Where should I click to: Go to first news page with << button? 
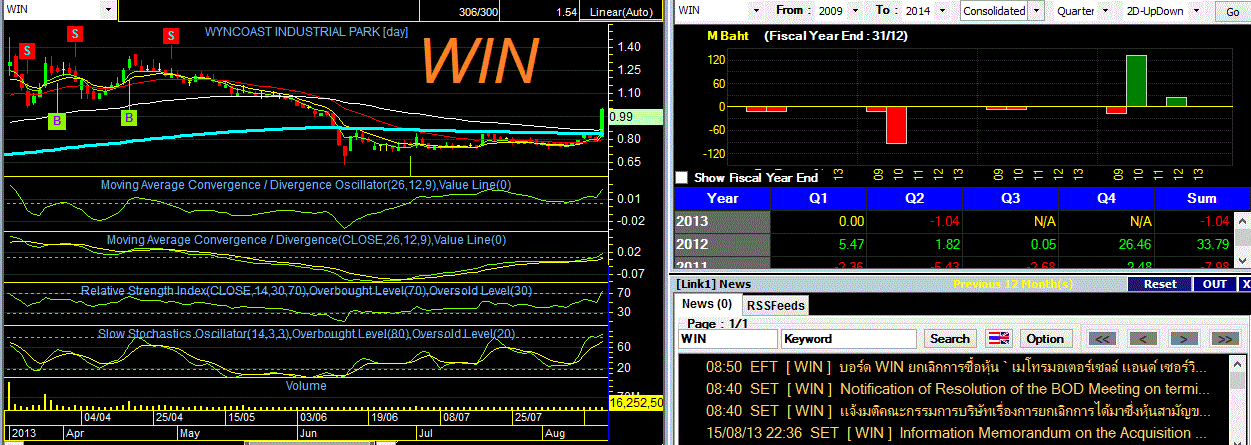pyautogui.click(x=1102, y=338)
